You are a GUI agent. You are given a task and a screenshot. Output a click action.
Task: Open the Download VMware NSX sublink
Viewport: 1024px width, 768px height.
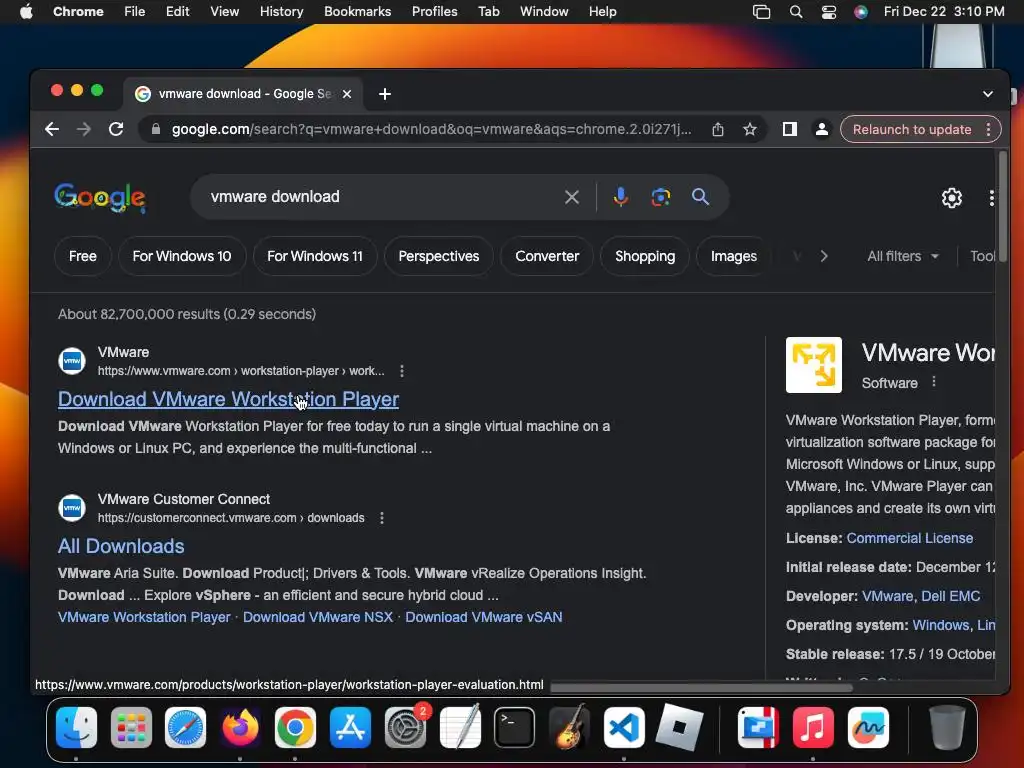pos(318,617)
